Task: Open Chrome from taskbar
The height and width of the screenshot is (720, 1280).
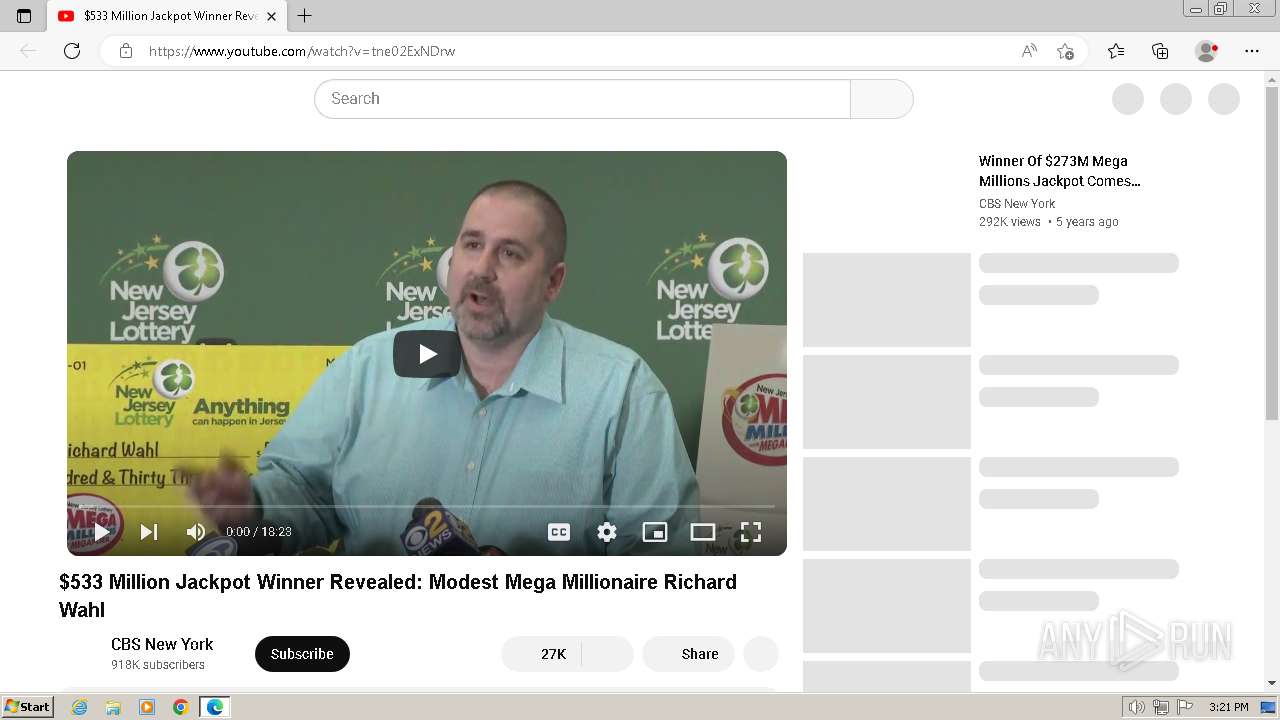Action: coord(181,707)
